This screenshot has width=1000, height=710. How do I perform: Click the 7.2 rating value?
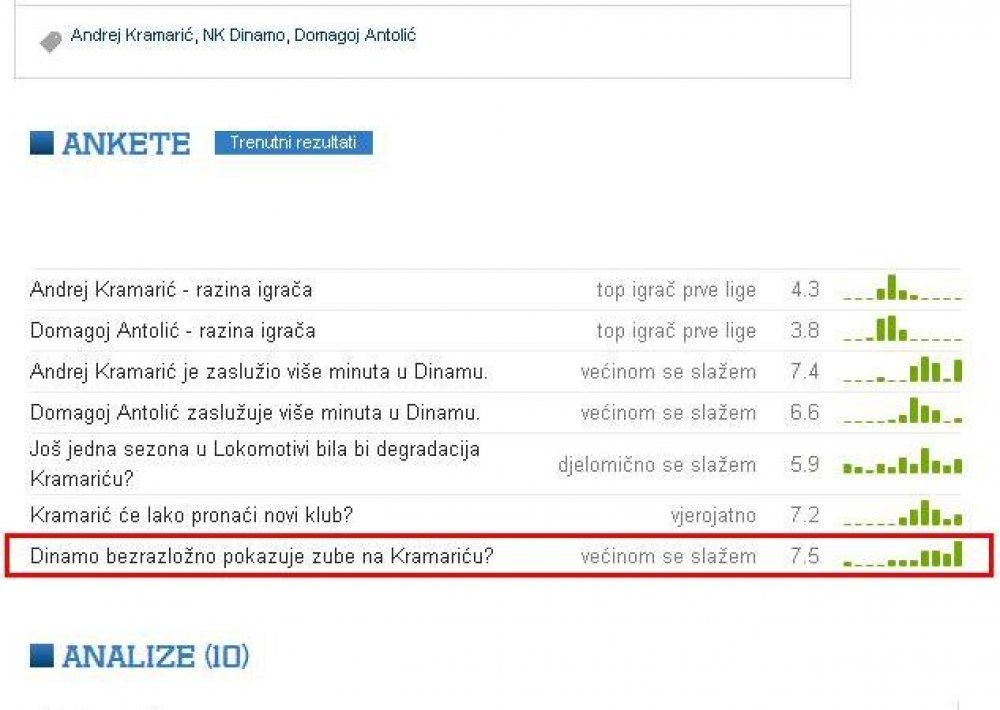click(x=805, y=515)
